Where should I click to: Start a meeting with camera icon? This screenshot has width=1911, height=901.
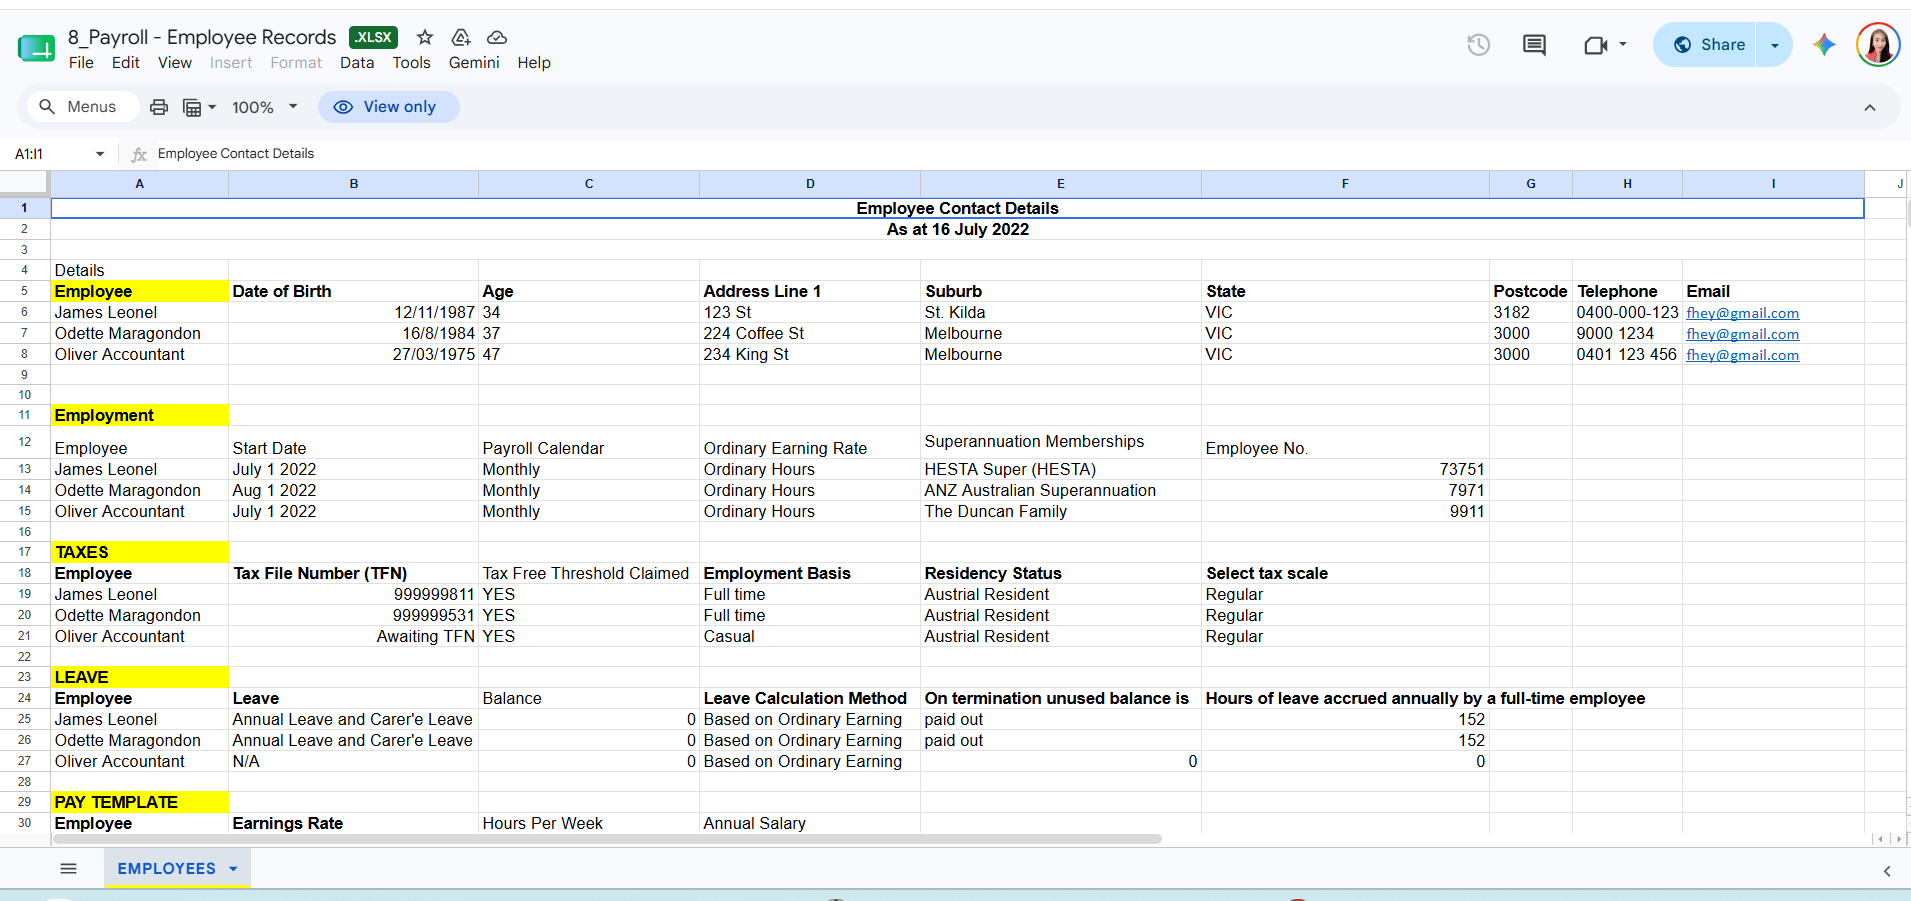click(x=1595, y=45)
